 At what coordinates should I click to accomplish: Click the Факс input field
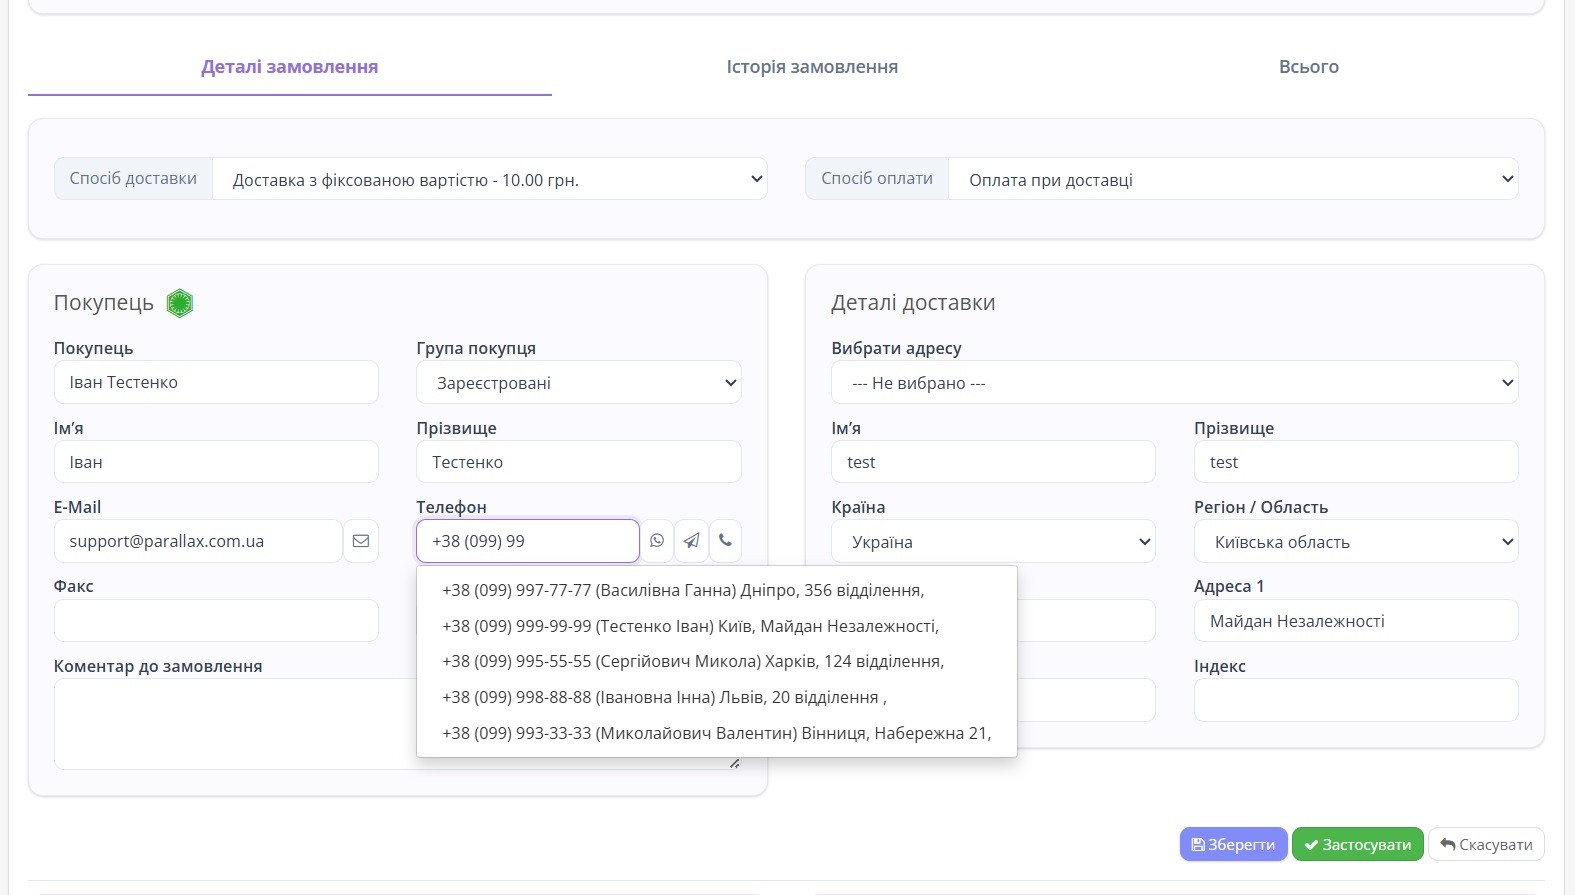(x=216, y=620)
